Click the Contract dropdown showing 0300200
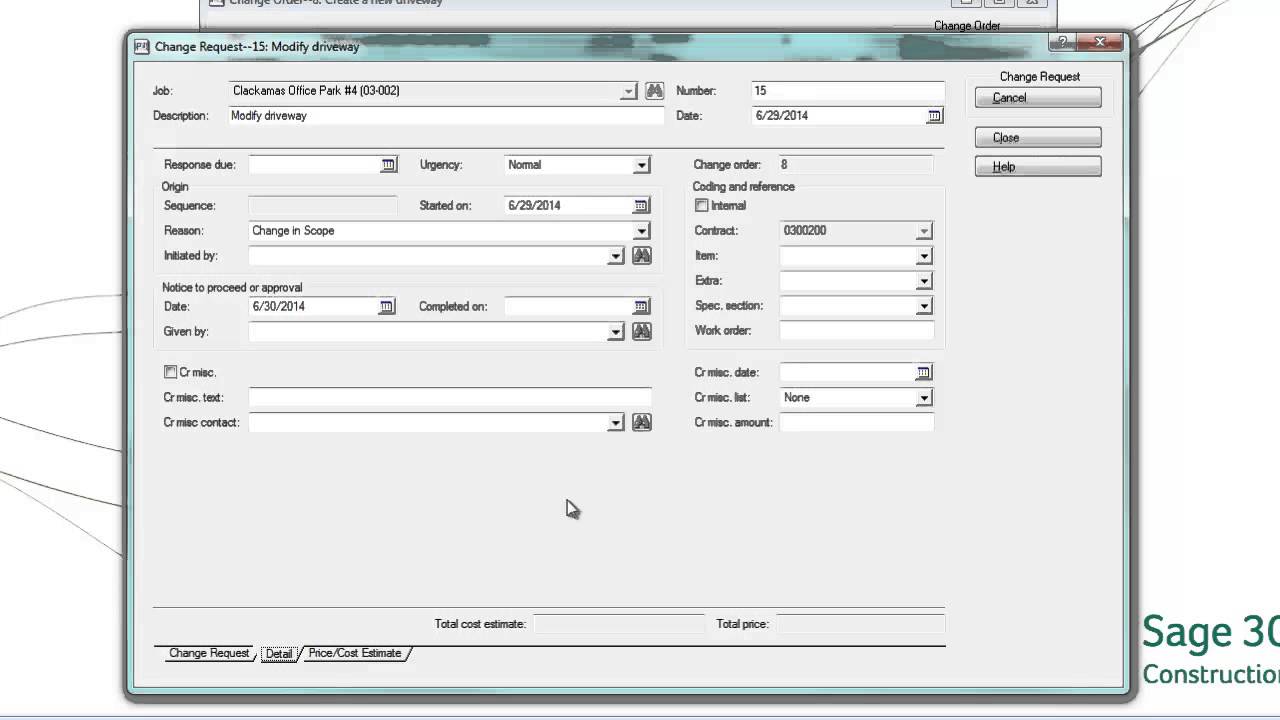 [856, 231]
